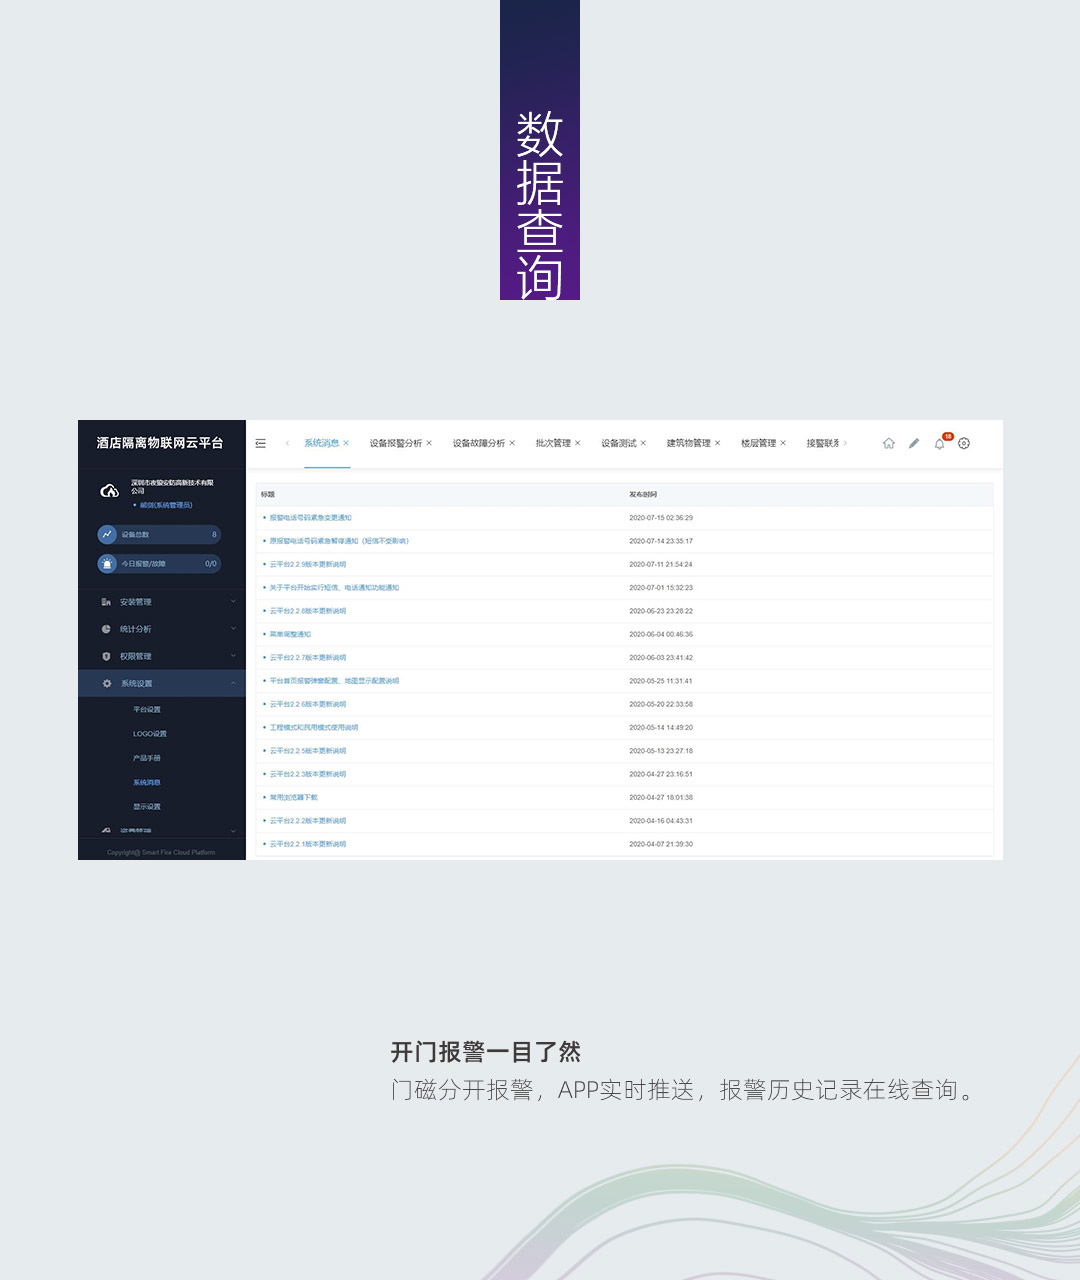Click the alarm lamp icon beside 今日报警/故障

pos(109,563)
